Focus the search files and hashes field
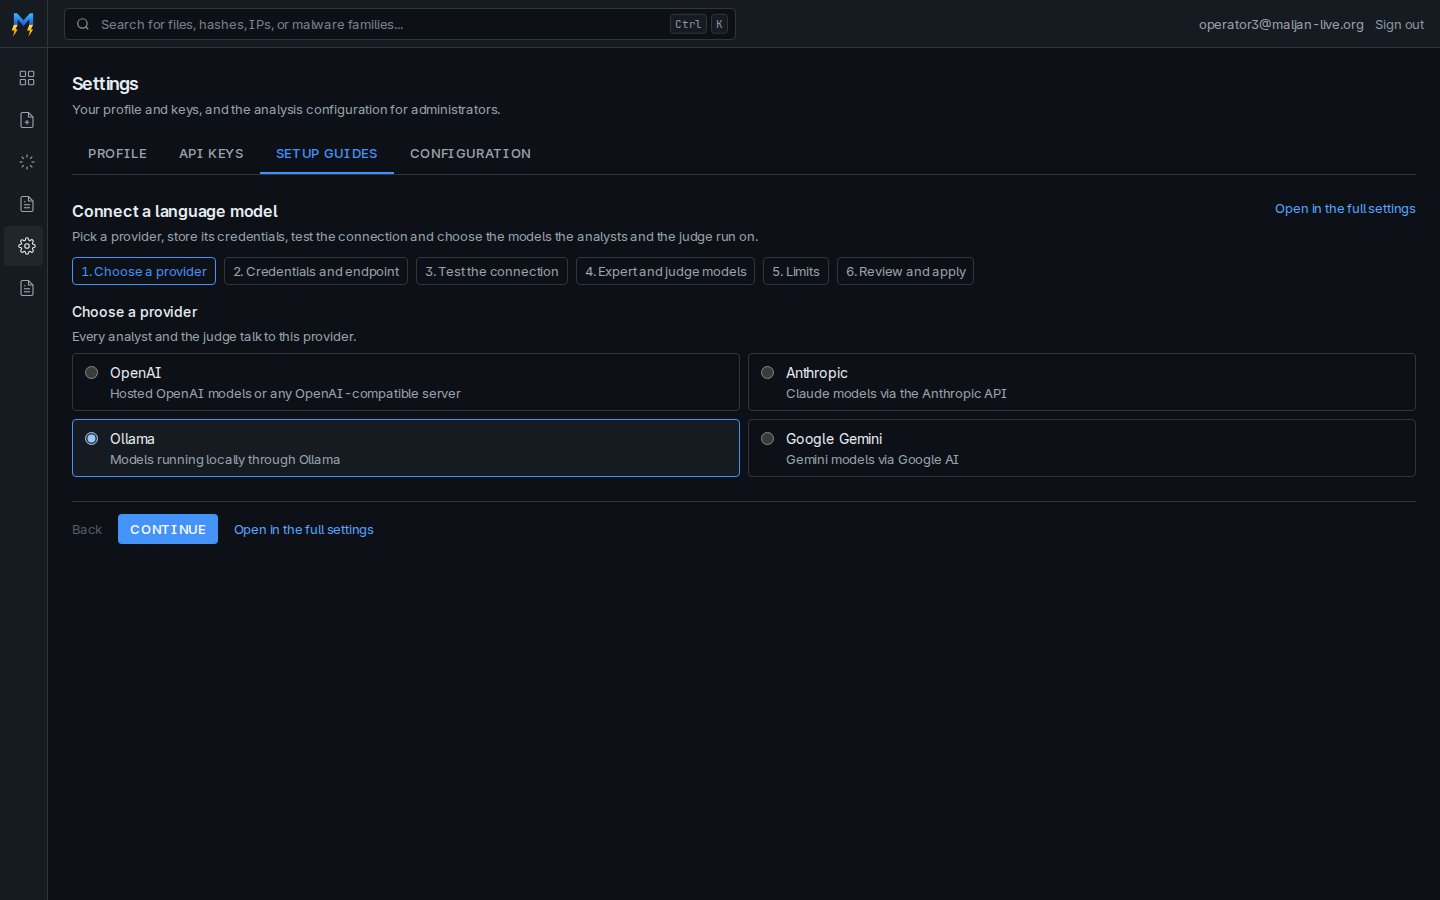Image resolution: width=1440 pixels, height=900 pixels. (x=400, y=24)
